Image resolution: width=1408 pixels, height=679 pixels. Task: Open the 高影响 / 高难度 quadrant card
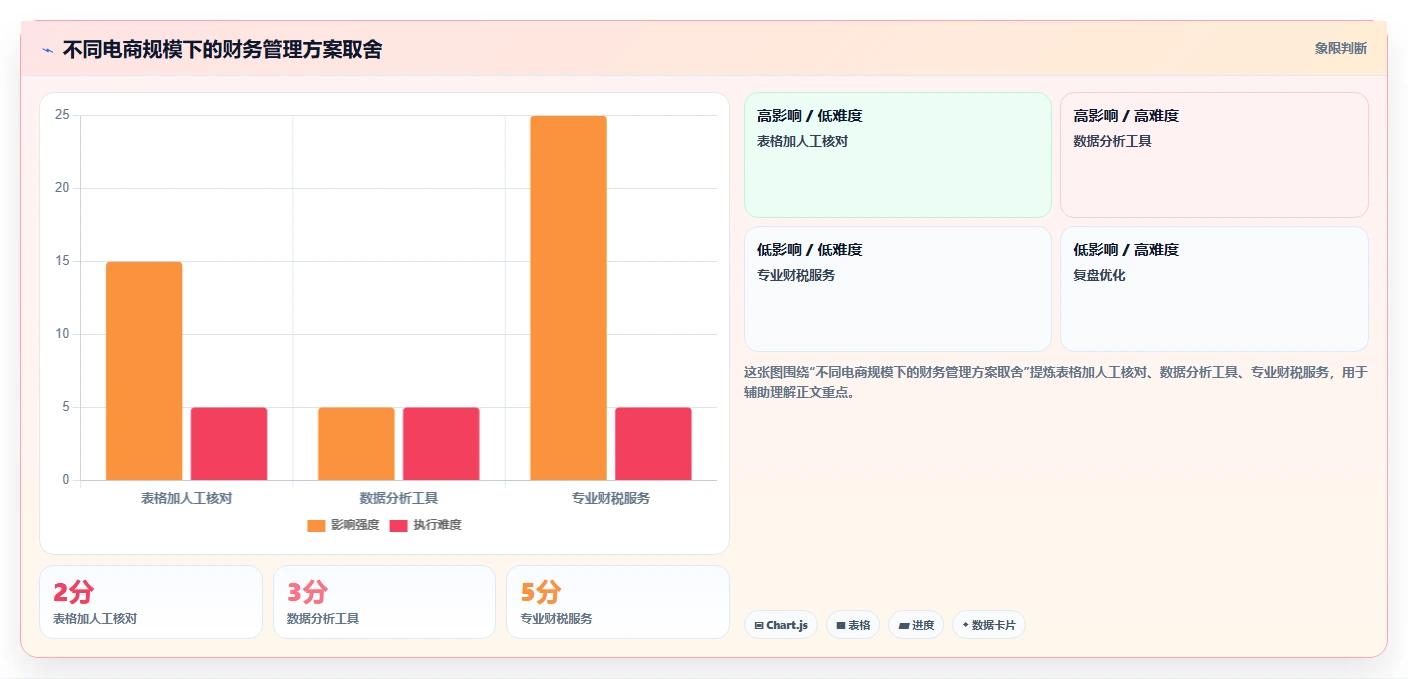1214,155
